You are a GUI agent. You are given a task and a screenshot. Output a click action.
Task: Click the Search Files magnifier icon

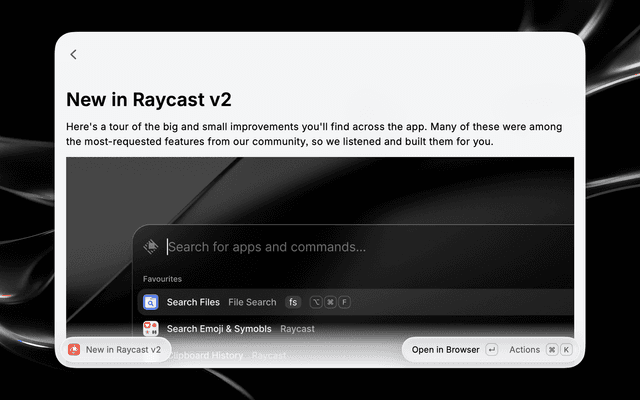(x=151, y=302)
